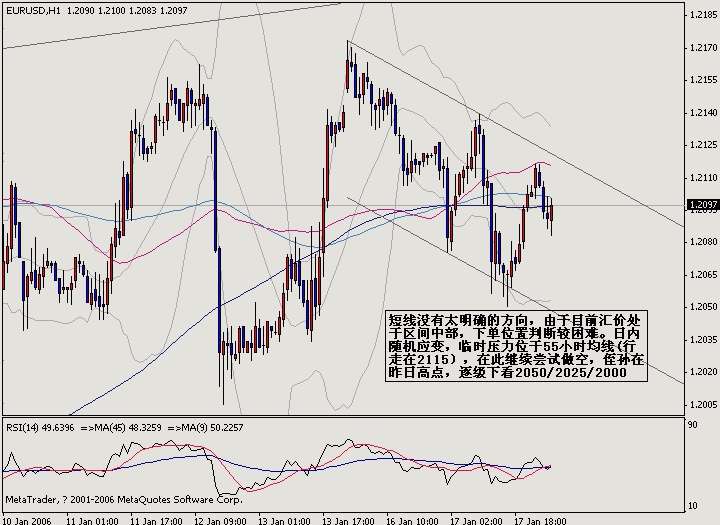
Task: Click the 13 Jan 17:00 time label
Action: pyautogui.click(x=348, y=521)
